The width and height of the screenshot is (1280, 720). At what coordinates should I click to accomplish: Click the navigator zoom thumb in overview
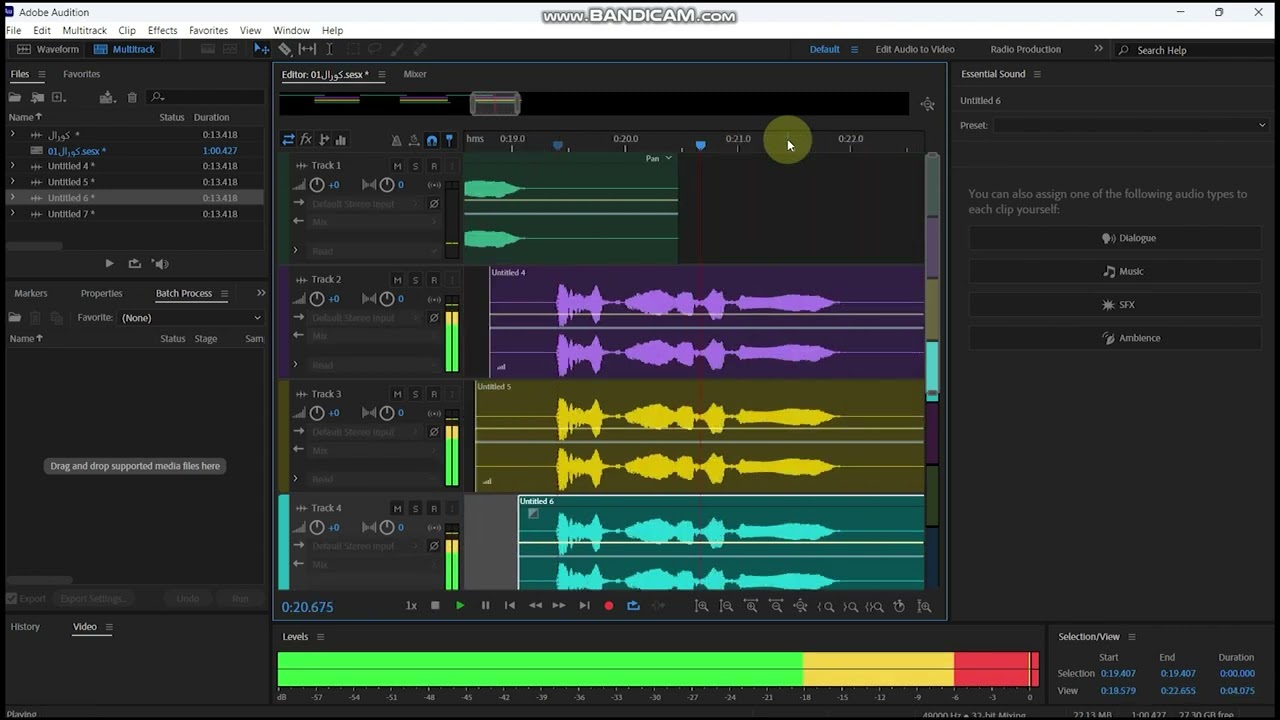pos(495,104)
